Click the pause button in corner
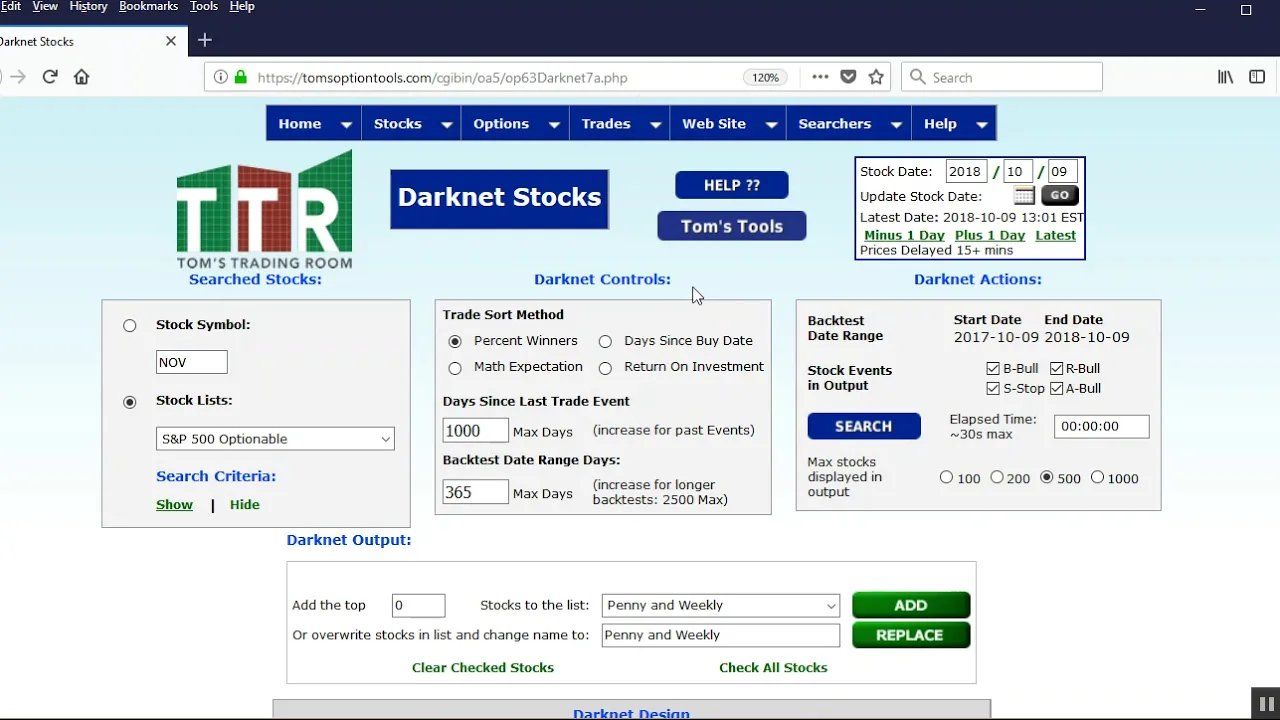1280x720 pixels. tap(1265, 703)
